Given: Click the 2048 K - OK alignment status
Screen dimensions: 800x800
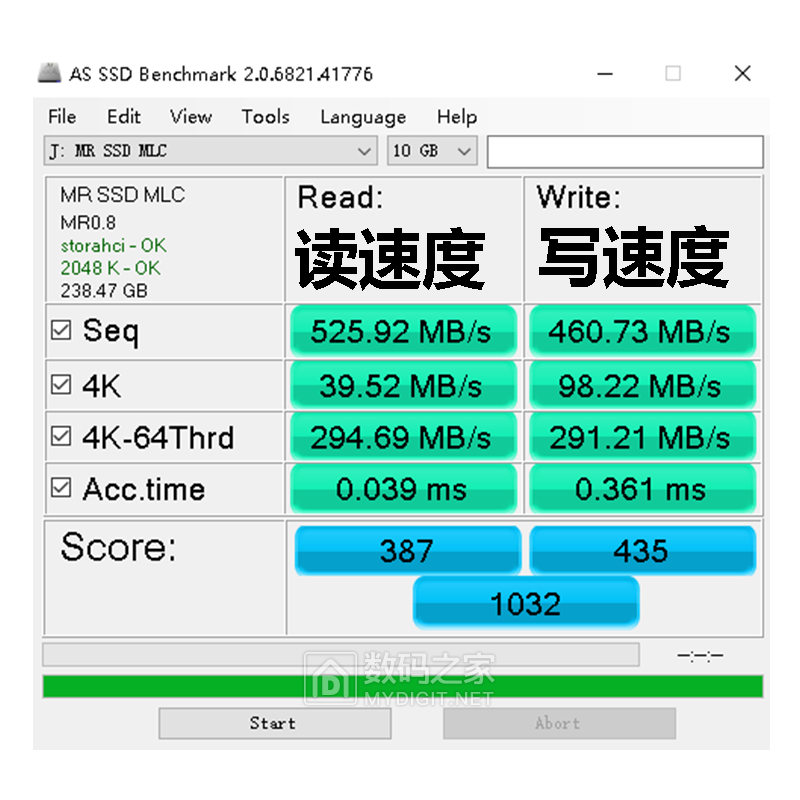Looking at the screenshot, I should coord(110,268).
